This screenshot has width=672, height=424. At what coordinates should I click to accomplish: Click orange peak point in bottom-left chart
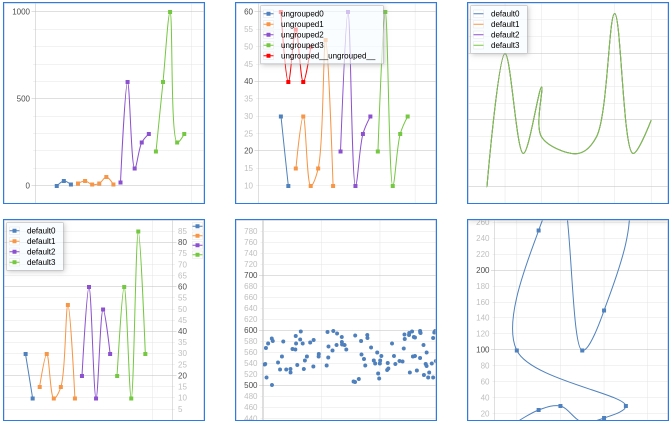[68, 304]
